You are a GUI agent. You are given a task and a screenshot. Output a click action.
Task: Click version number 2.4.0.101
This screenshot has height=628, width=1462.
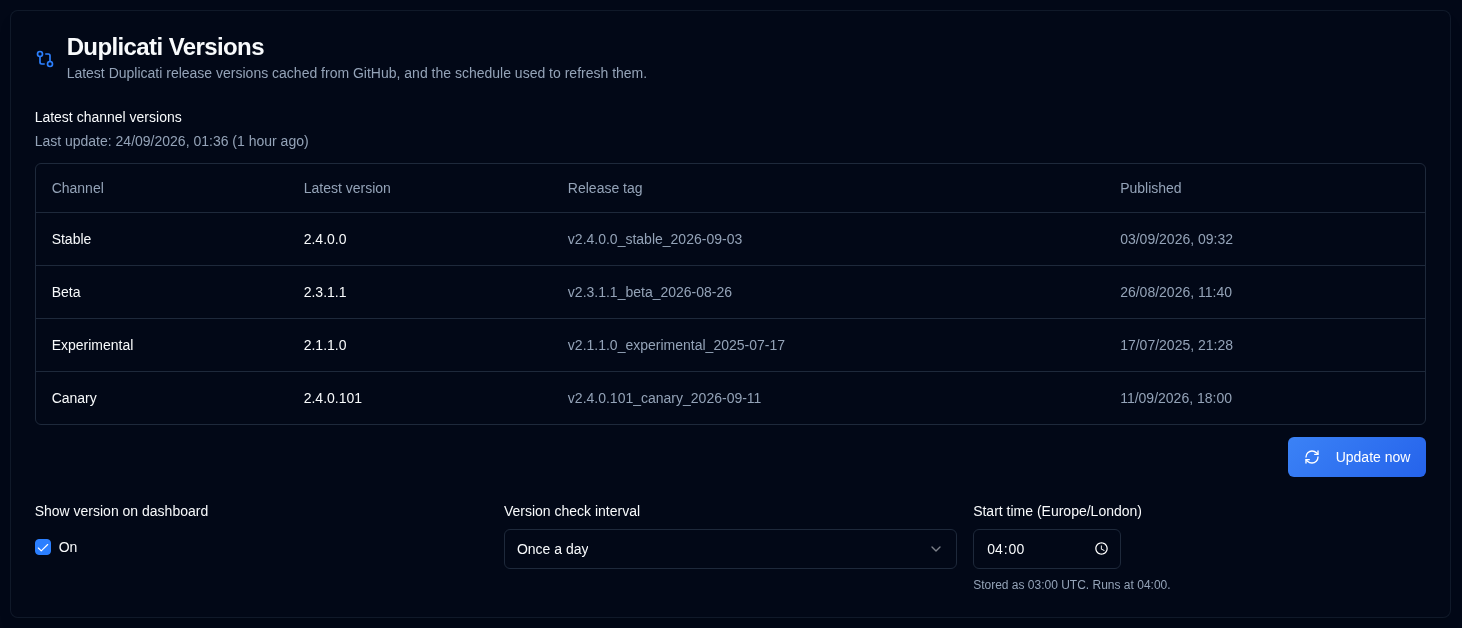click(x=333, y=398)
